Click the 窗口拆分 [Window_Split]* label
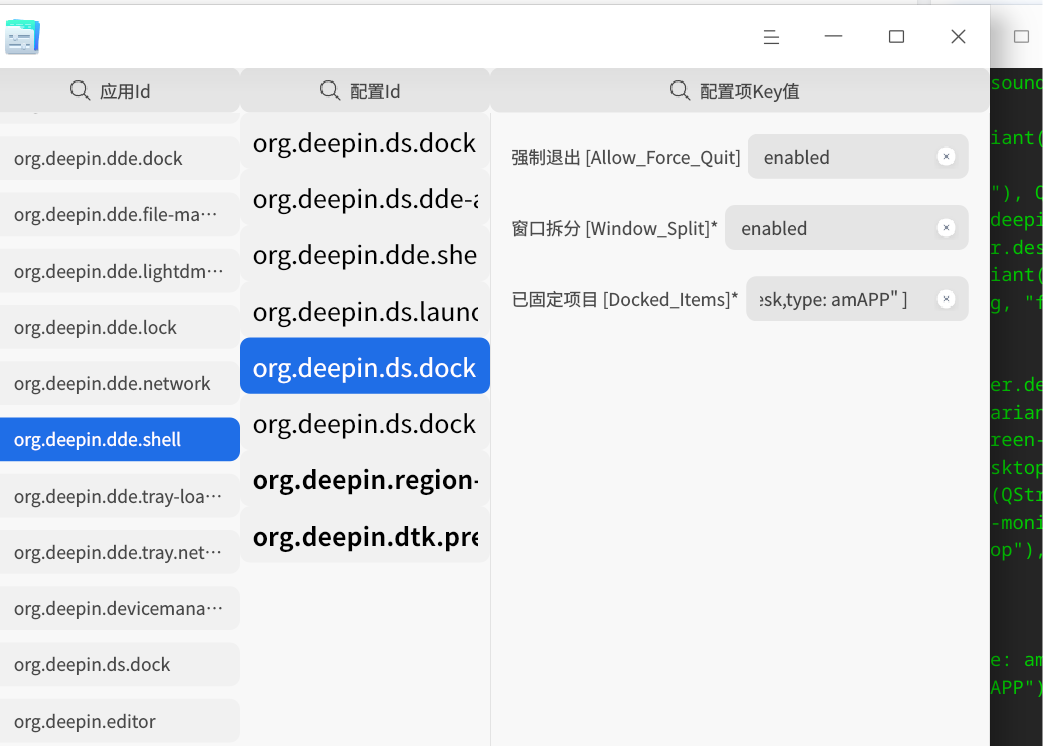Image resolution: width=1043 pixels, height=746 pixels. (x=614, y=229)
